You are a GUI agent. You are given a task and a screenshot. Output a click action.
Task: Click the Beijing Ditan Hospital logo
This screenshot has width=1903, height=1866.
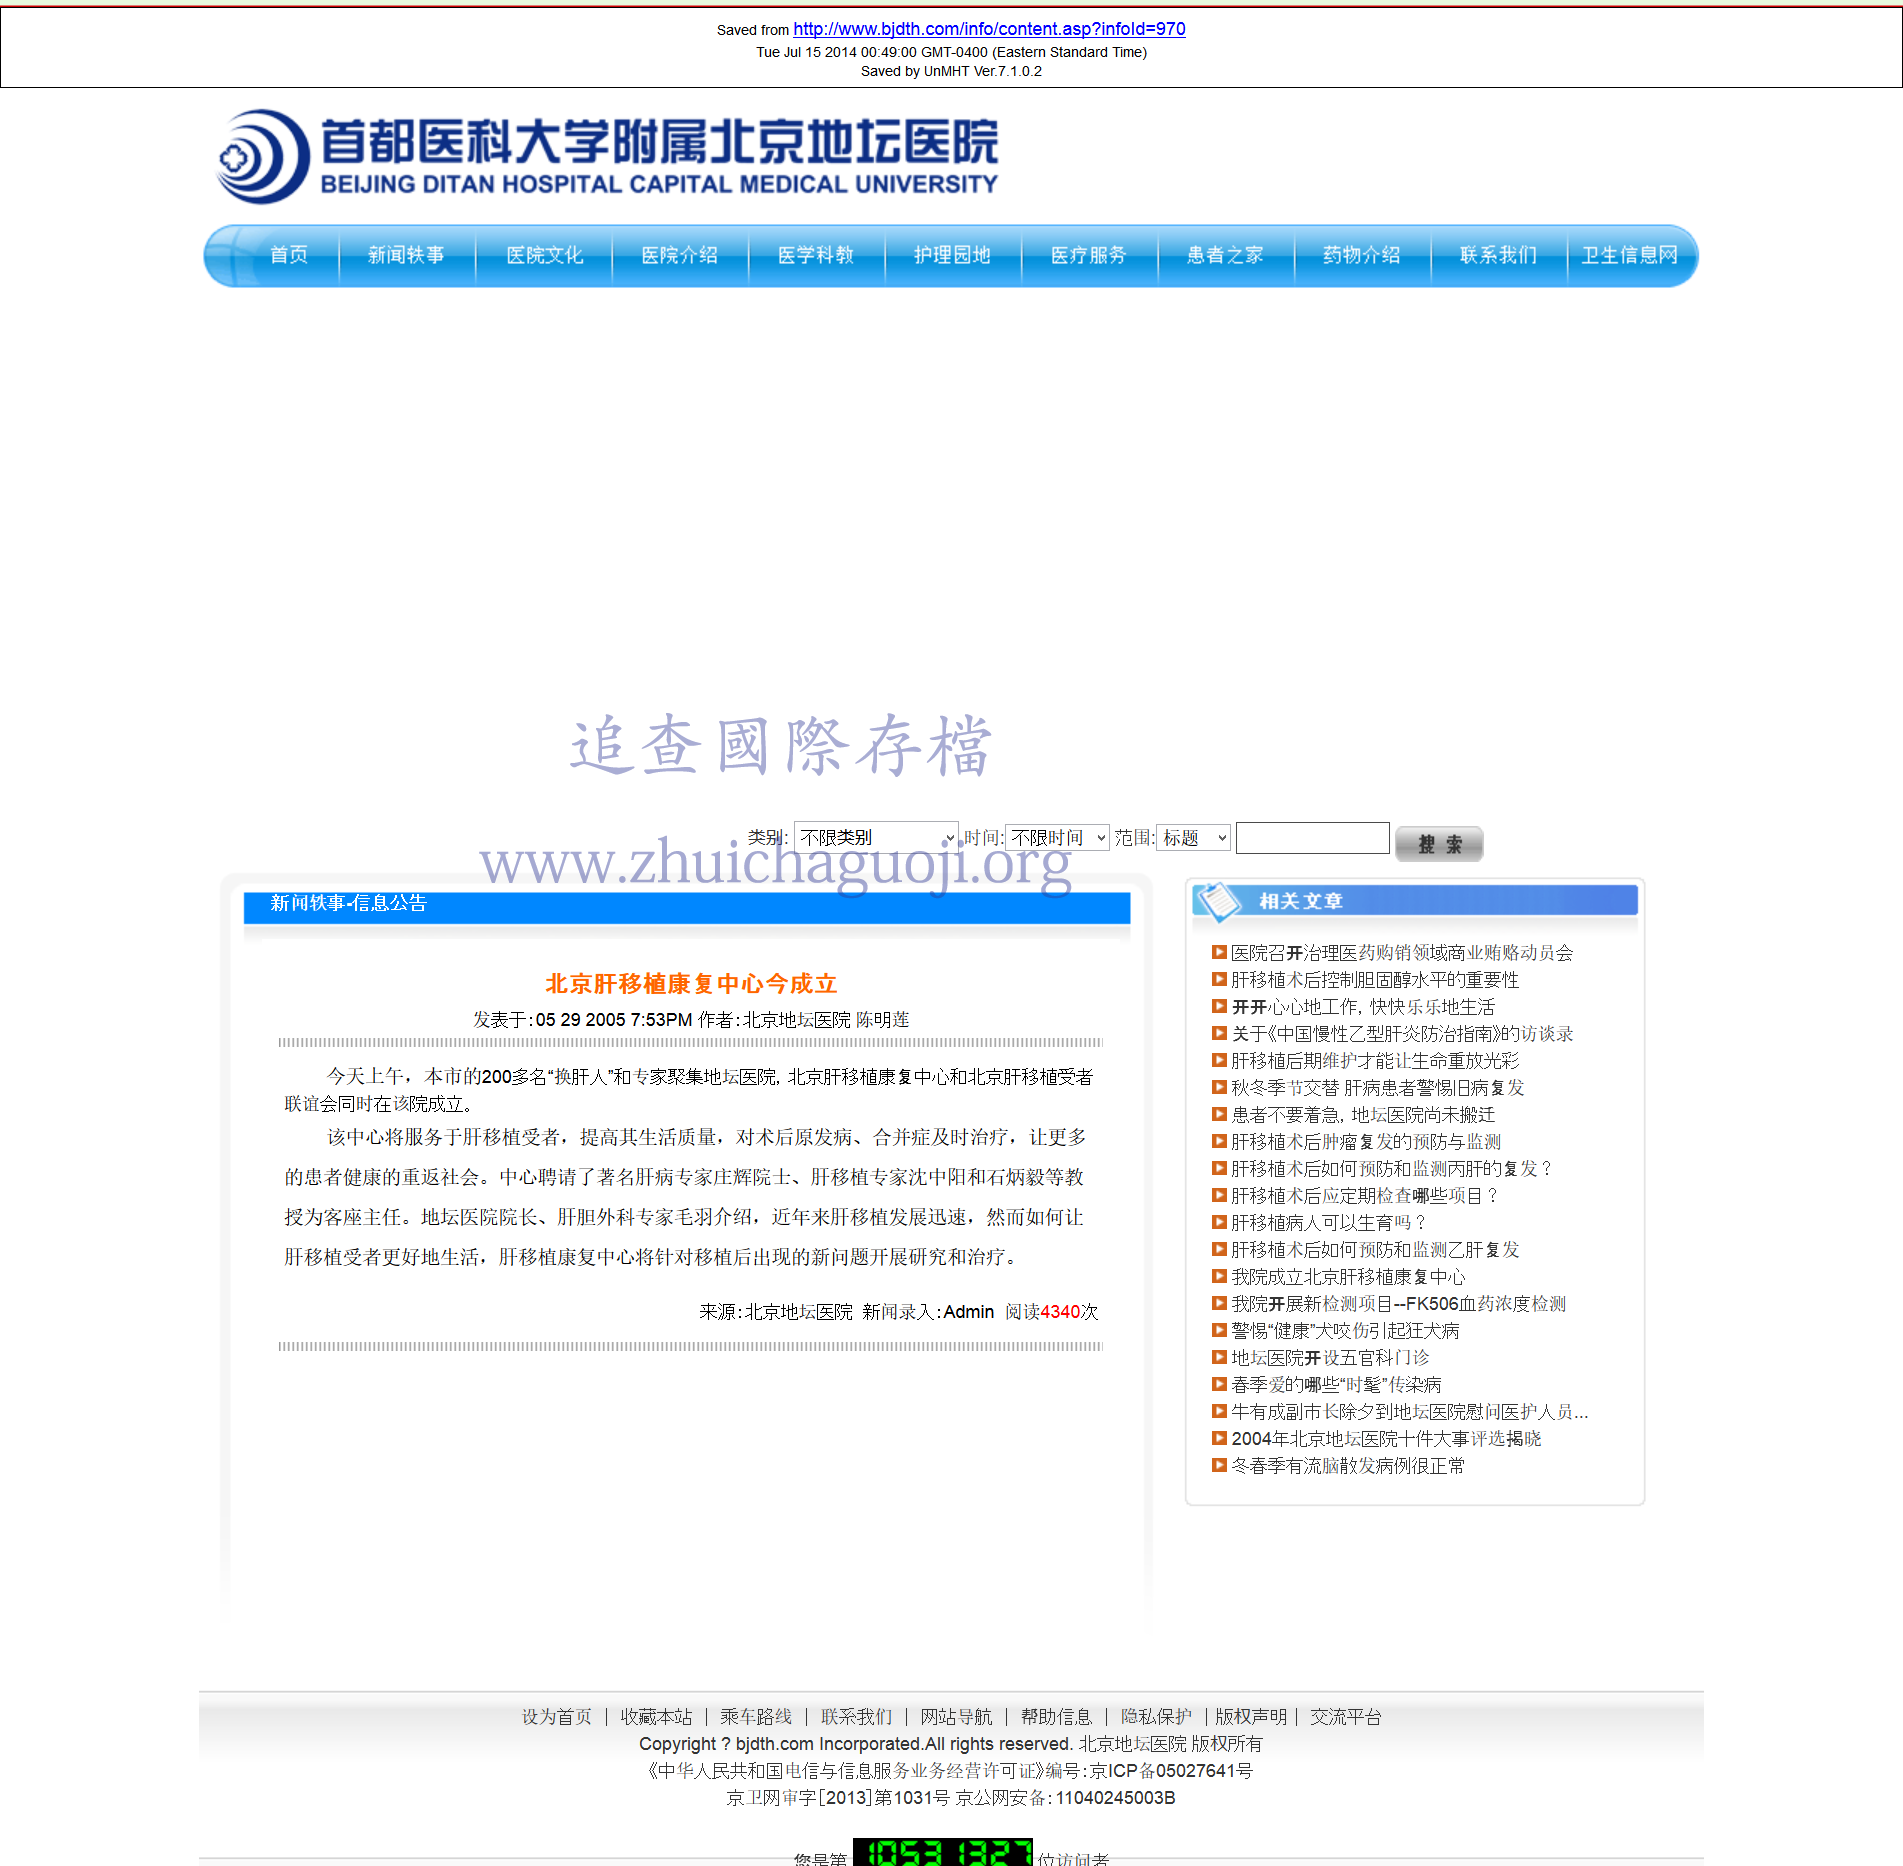(608, 157)
